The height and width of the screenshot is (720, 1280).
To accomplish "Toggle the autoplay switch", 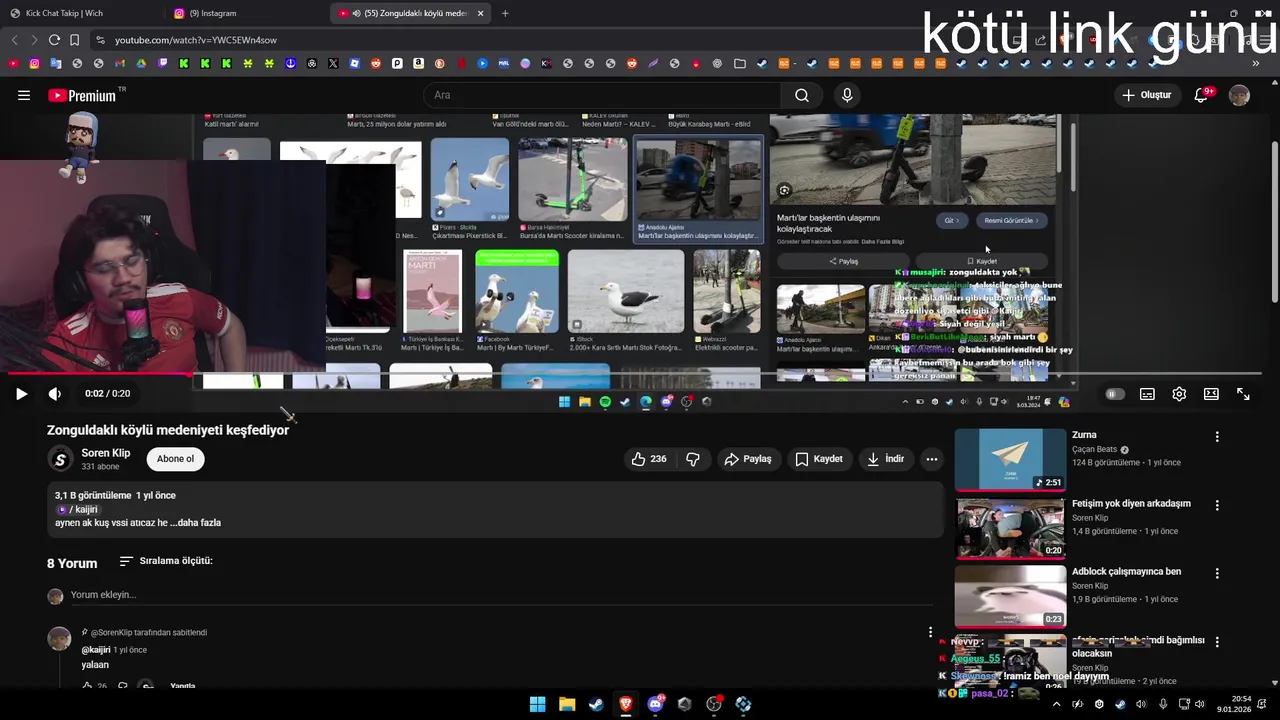I will 1114,394.
